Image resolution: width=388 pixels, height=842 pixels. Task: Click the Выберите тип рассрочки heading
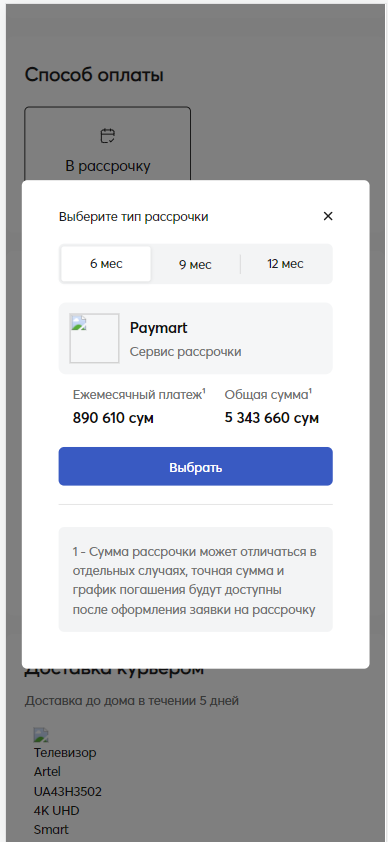pos(134,217)
